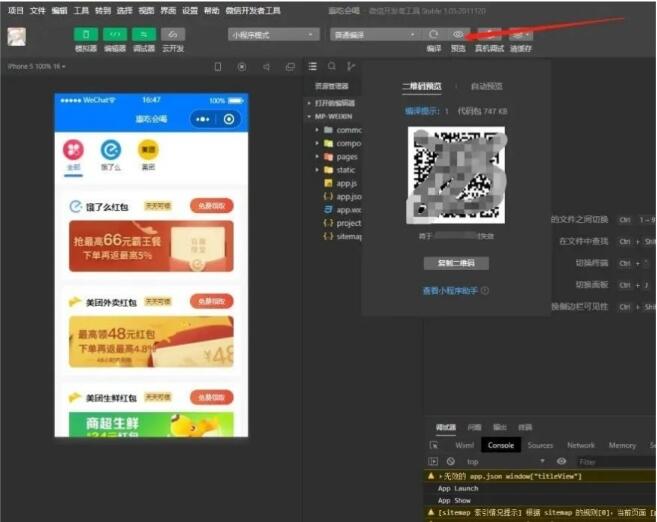Switch to the Network debugger tab
The width and height of the screenshot is (657, 522).
(x=581, y=445)
